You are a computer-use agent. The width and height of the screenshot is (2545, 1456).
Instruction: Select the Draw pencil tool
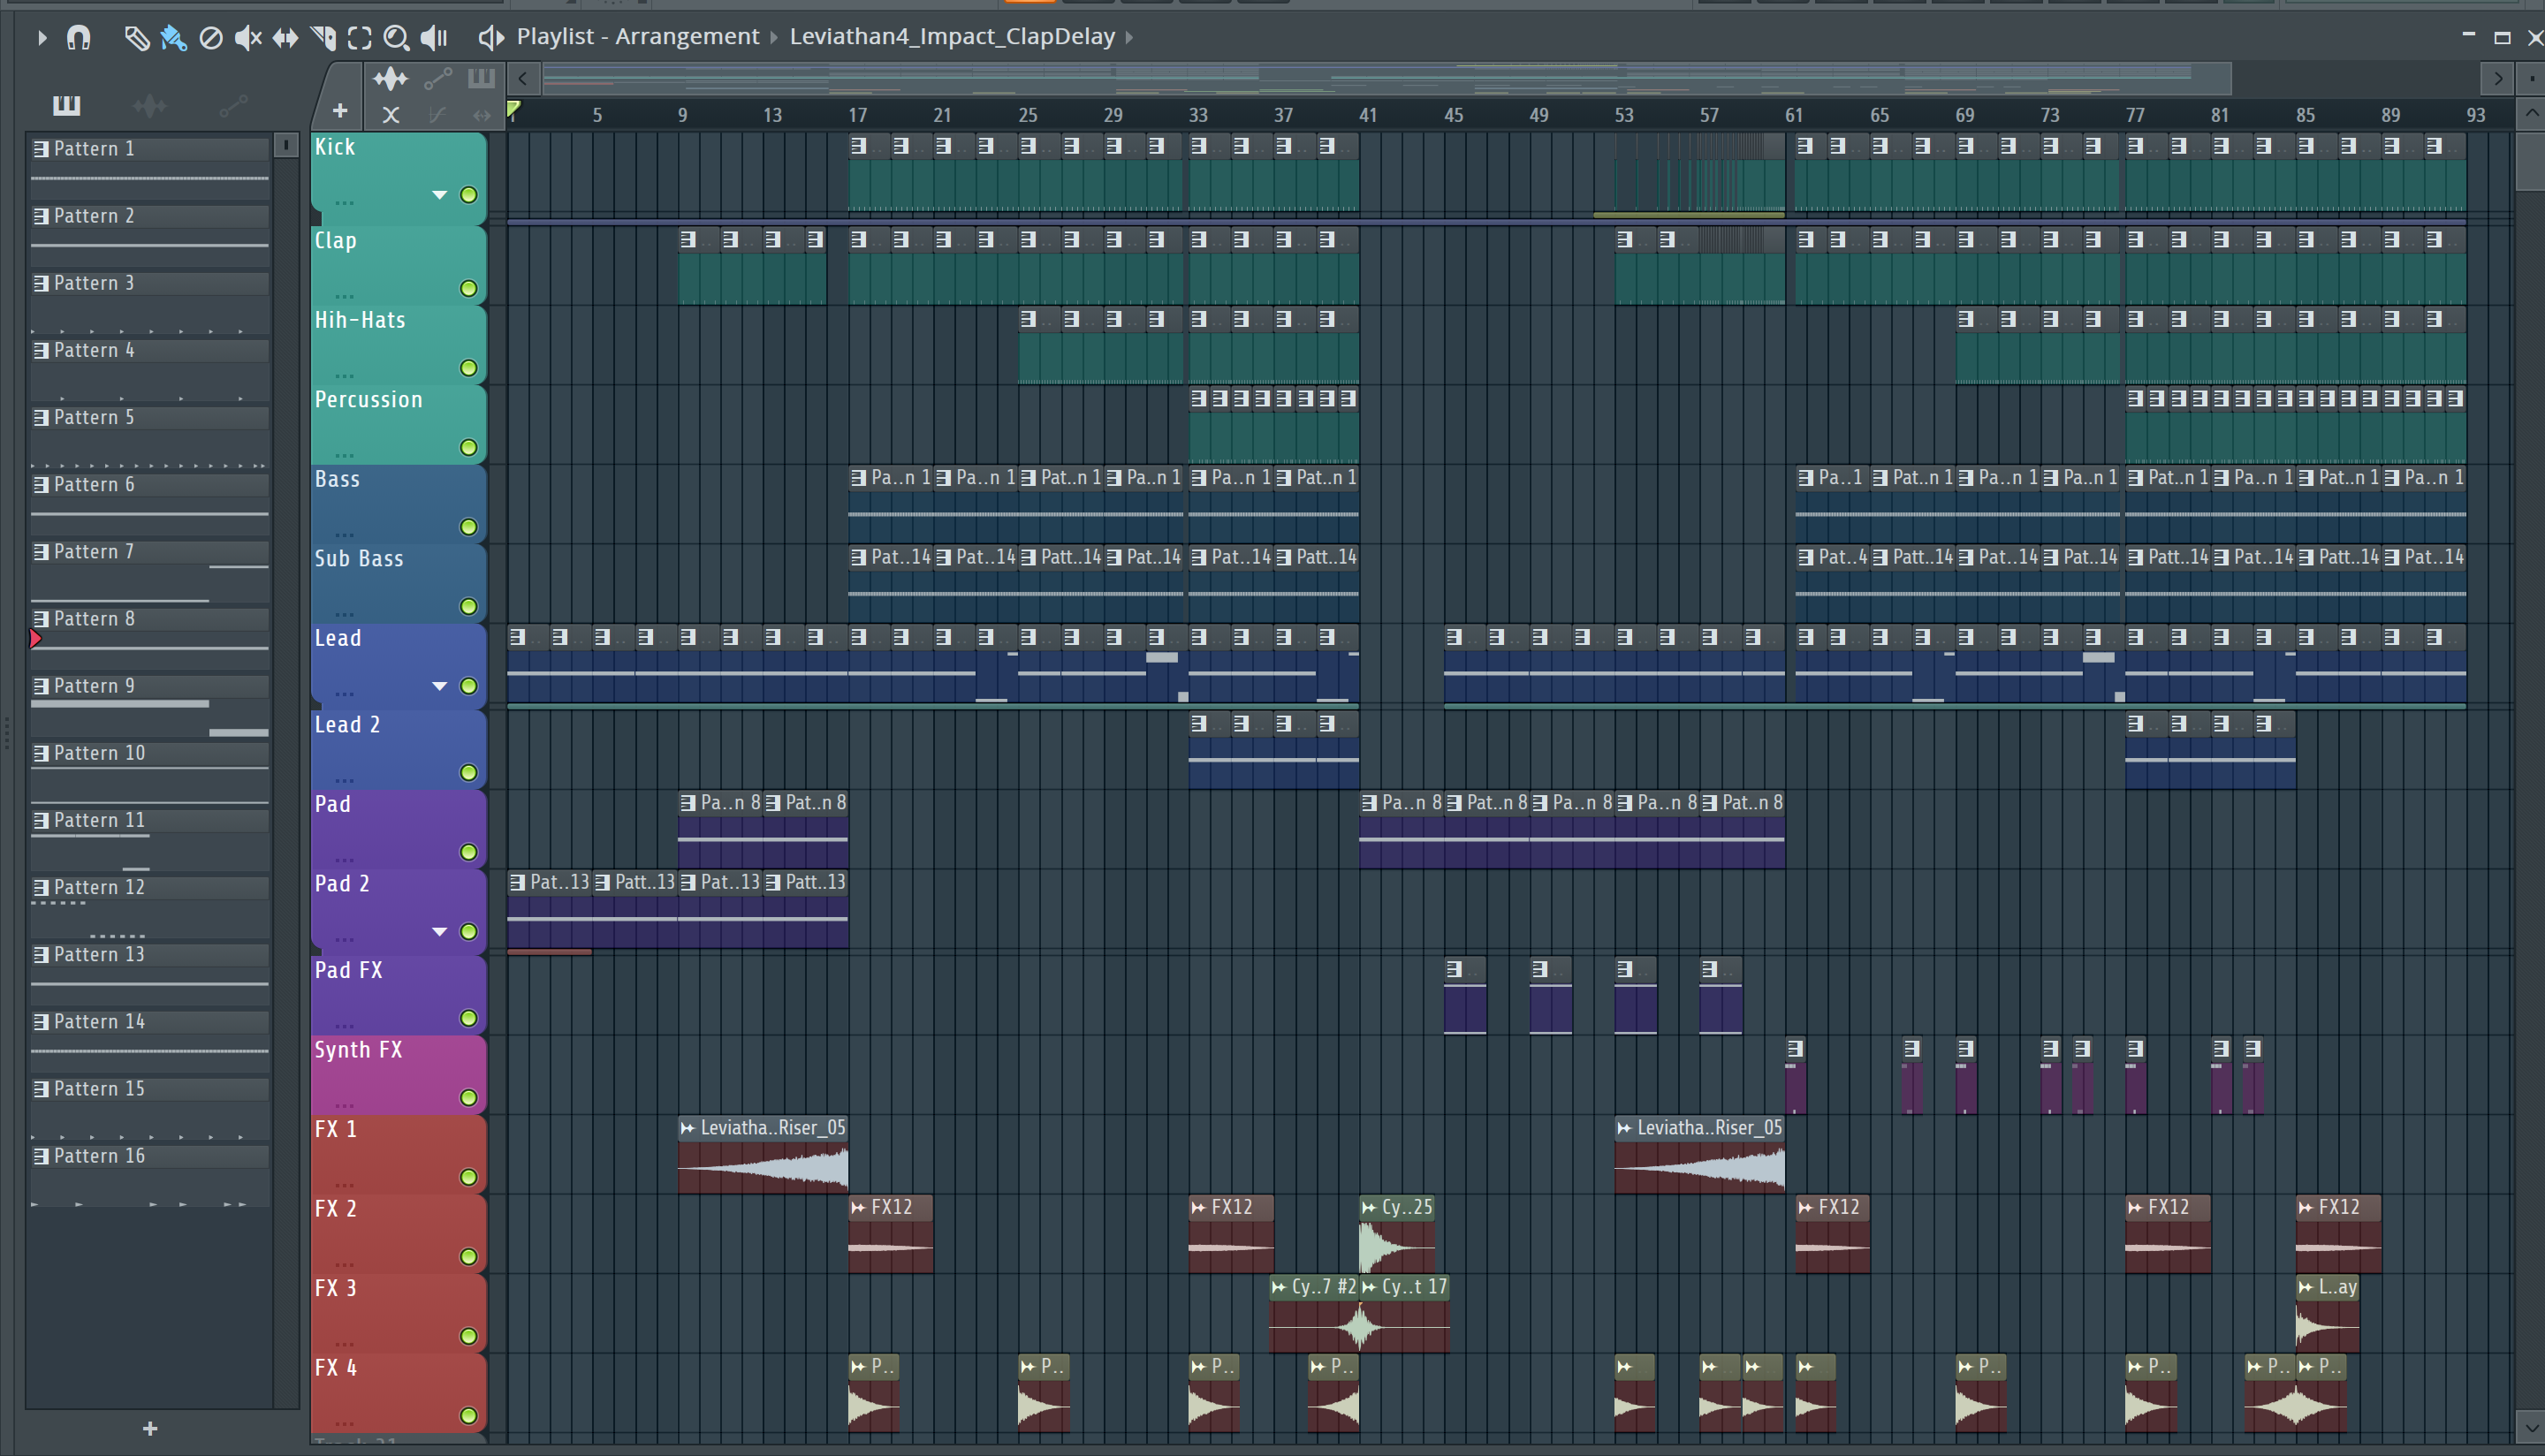pyautogui.click(x=136, y=38)
